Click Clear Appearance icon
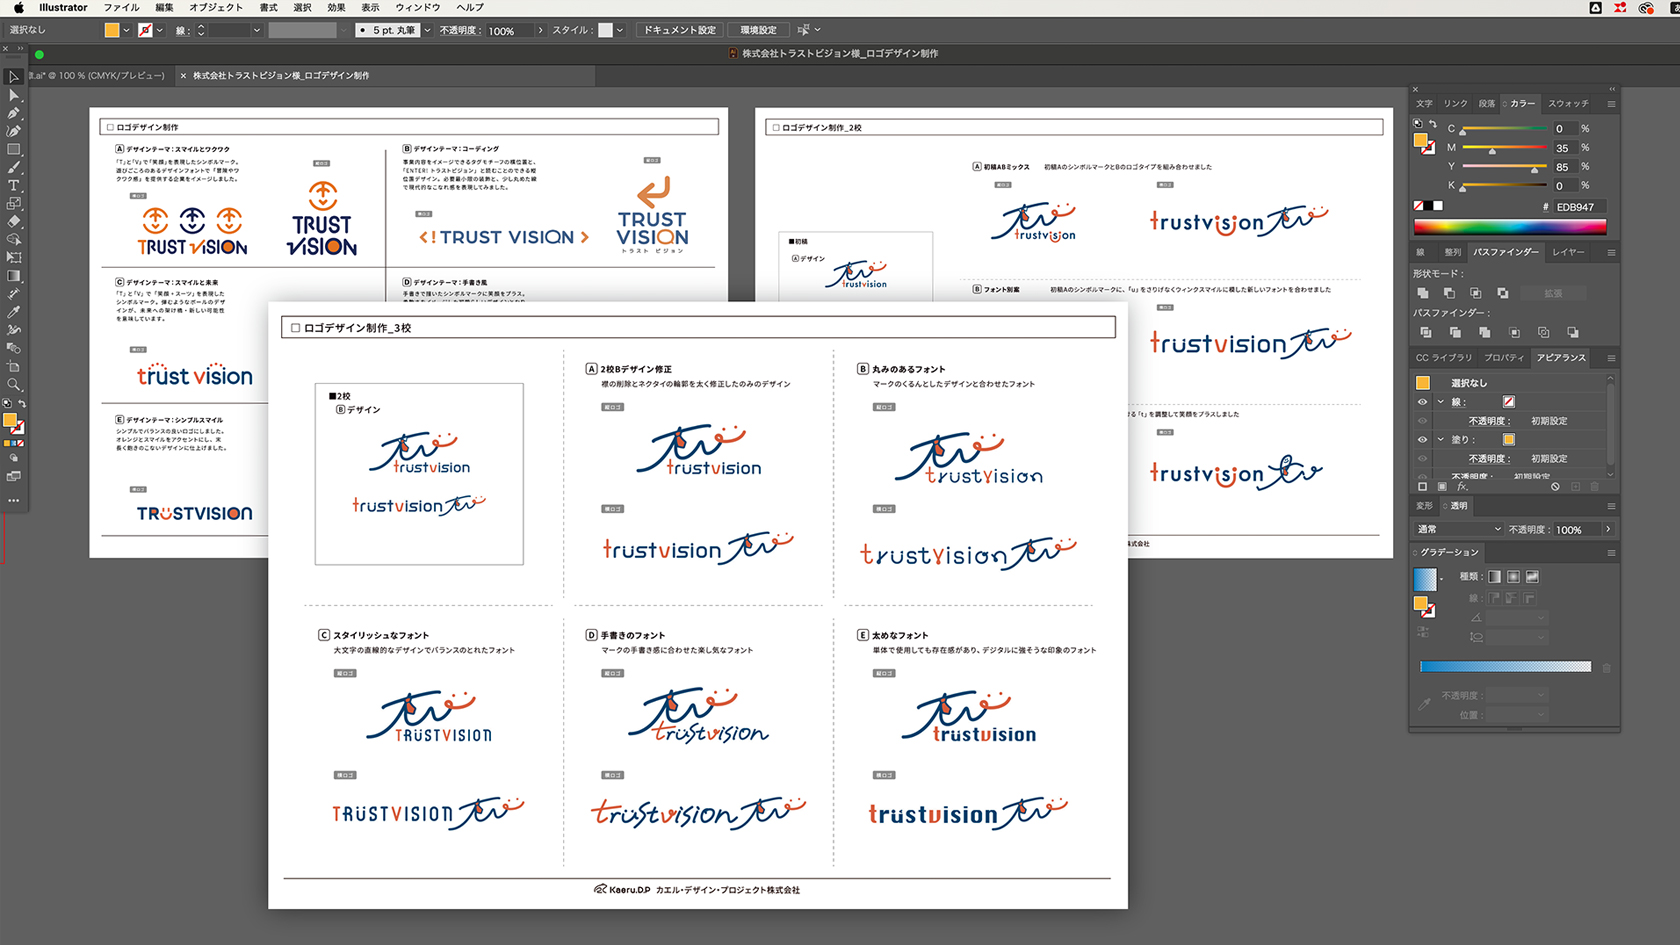This screenshot has width=1680, height=945. (x=1555, y=487)
